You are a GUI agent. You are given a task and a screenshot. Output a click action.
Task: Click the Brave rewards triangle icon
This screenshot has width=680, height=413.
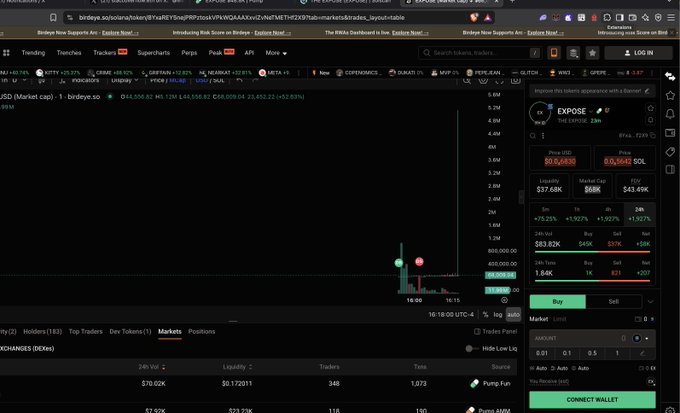pos(487,17)
